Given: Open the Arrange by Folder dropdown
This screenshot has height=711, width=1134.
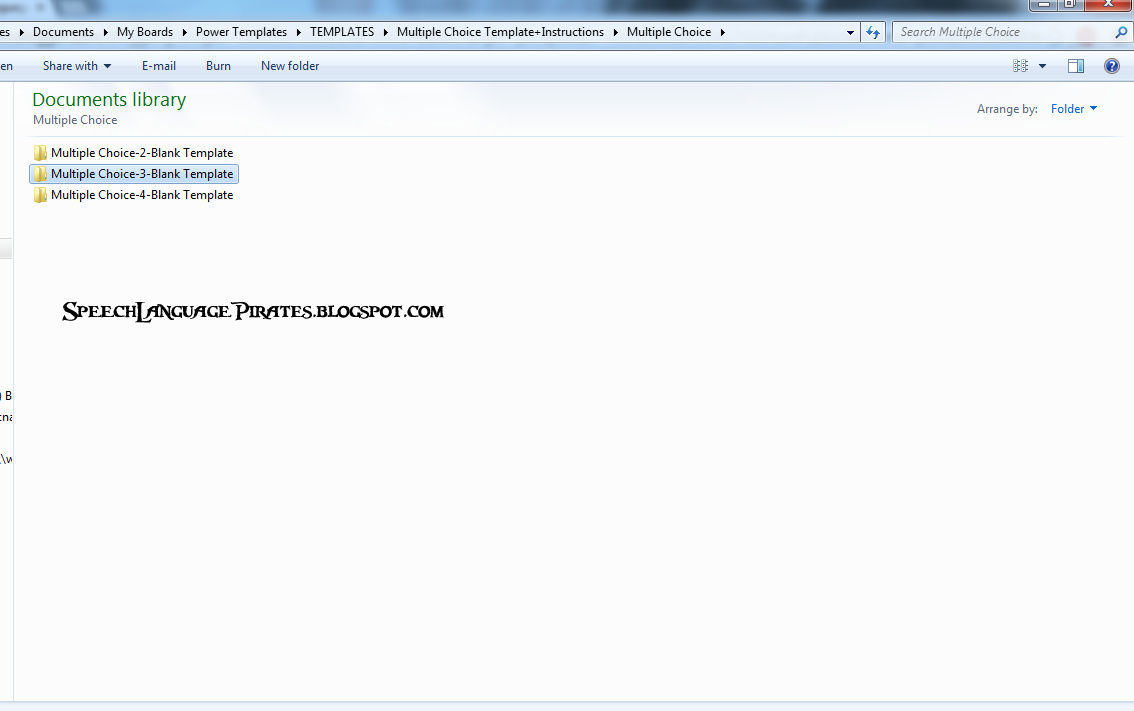Looking at the screenshot, I should 1074,109.
